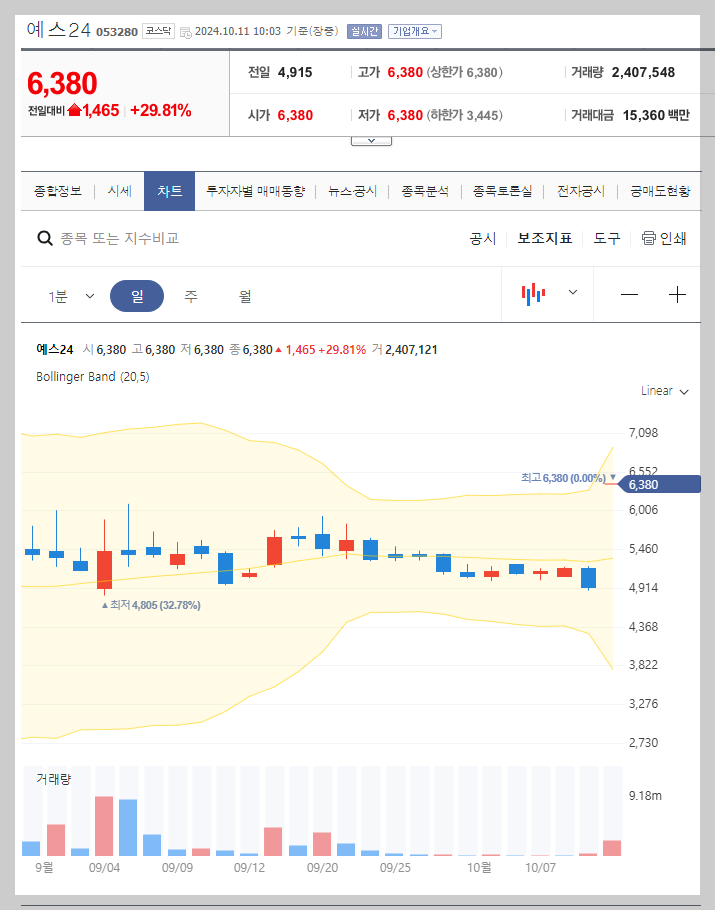Click the zoom out minus icon
Screen dimensions: 715x910
point(629,294)
